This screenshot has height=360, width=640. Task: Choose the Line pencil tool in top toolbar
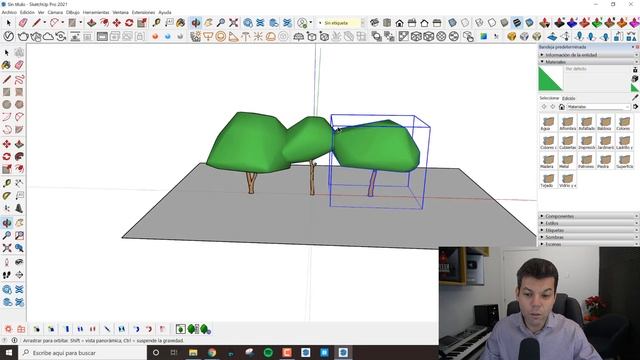[x=36, y=23]
